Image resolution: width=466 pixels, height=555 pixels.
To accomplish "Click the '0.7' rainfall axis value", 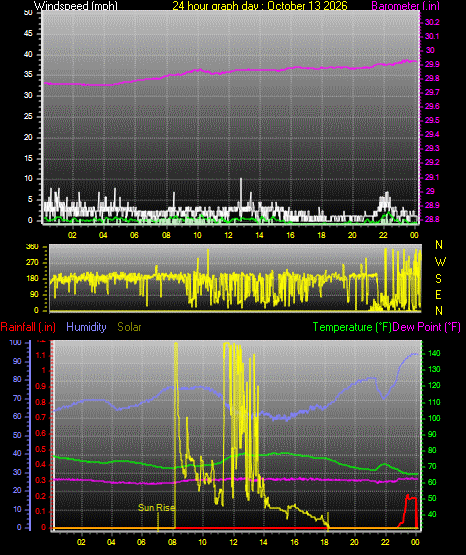I will (x=41, y=418).
